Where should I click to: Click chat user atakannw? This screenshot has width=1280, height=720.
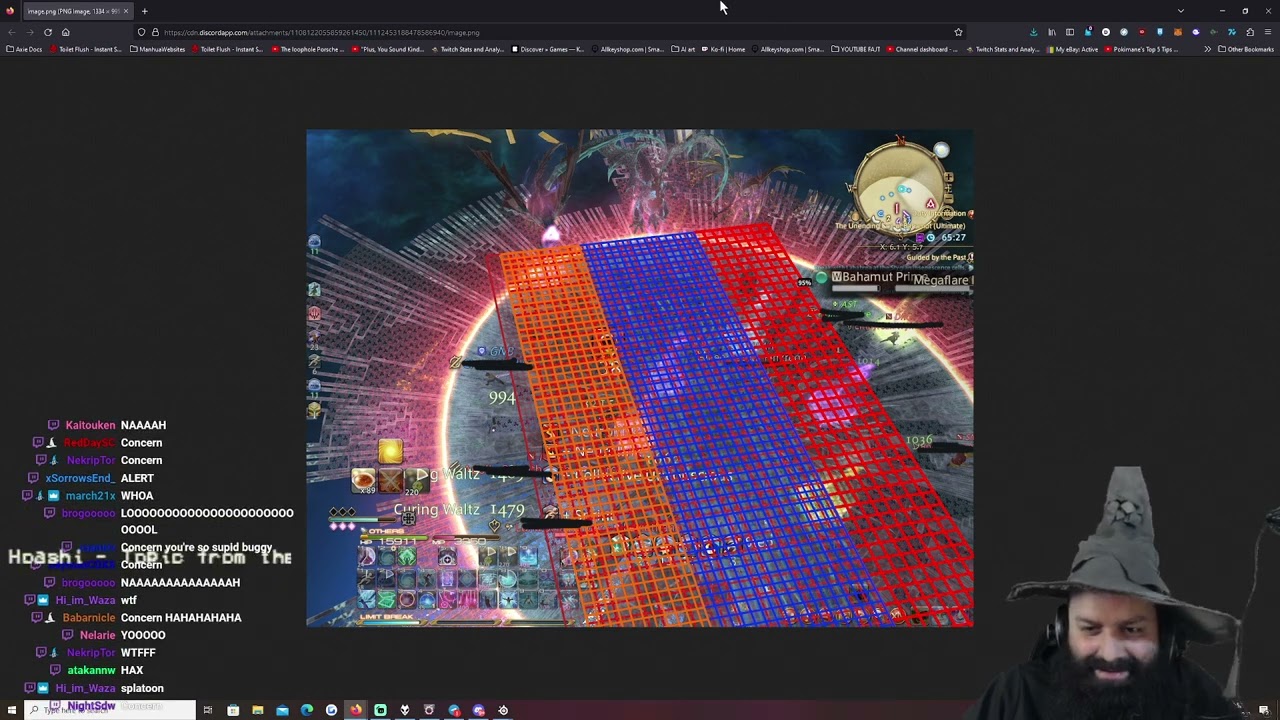(91, 670)
